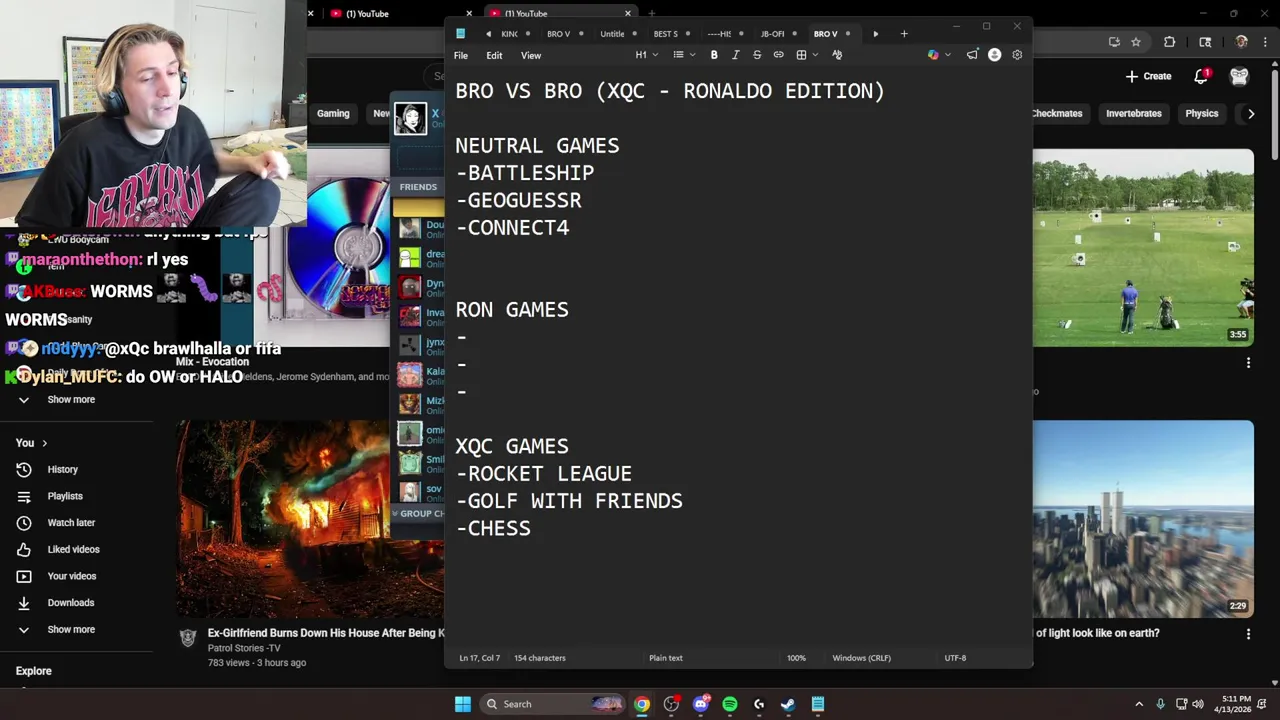Expand the You section chevron
1280x720 pixels.
(44, 443)
